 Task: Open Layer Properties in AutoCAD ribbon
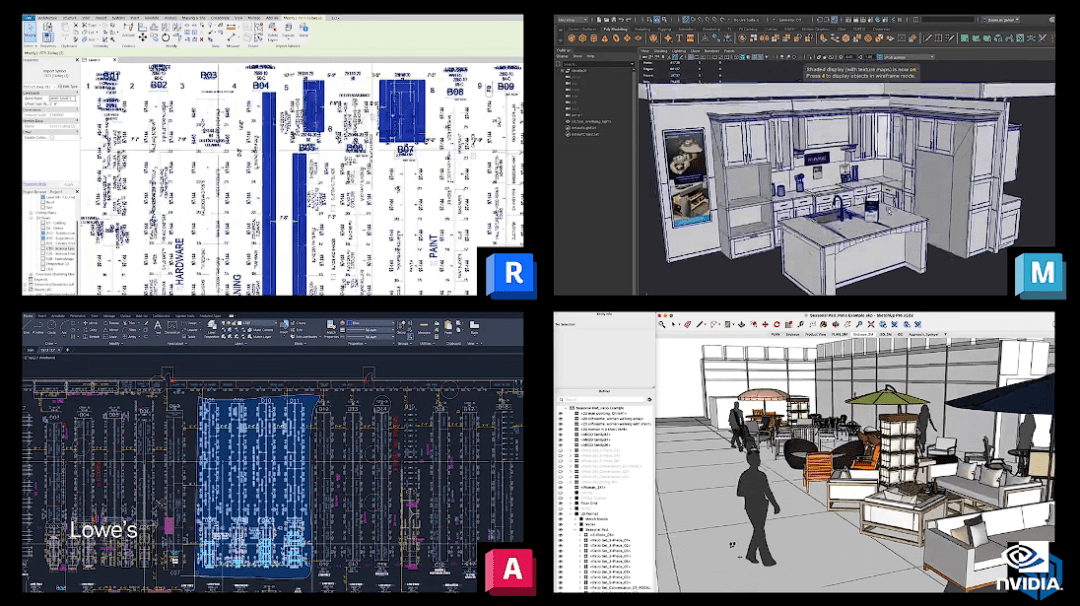click(x=212, y=330)
